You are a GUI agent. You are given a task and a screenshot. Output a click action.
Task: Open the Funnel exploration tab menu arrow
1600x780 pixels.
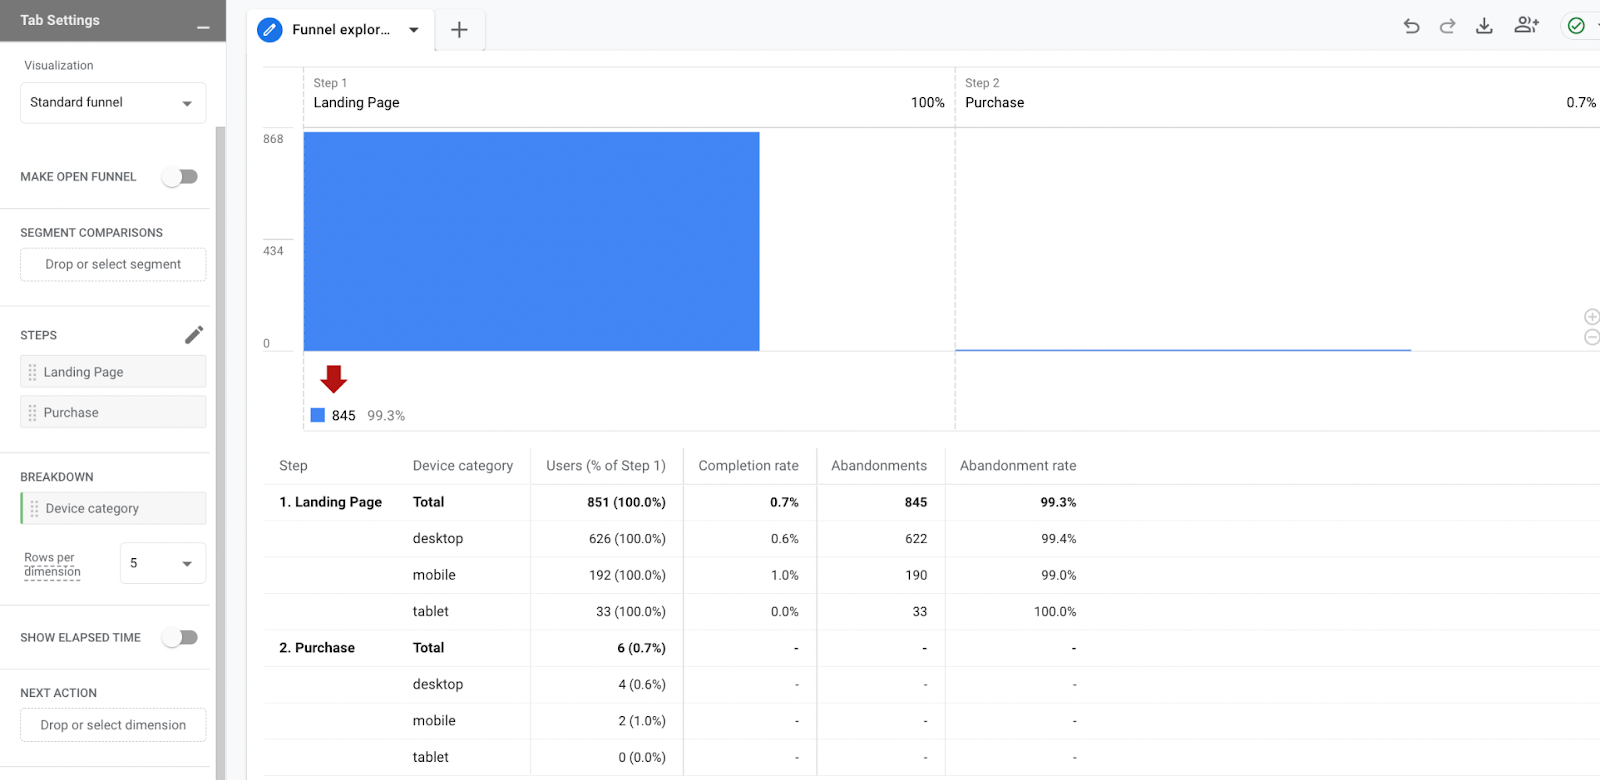coord(414,30)
